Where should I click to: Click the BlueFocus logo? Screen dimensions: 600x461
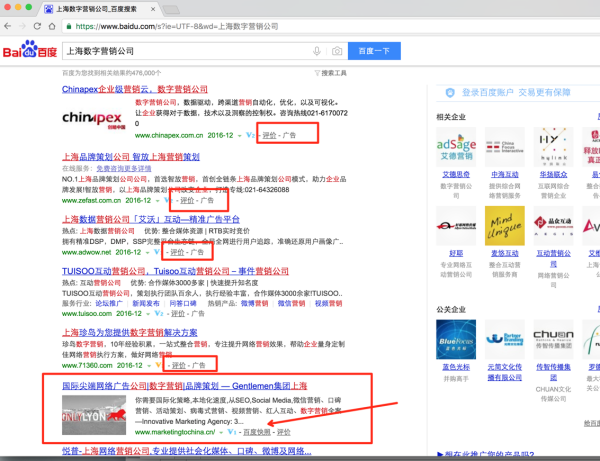point(456,339)
